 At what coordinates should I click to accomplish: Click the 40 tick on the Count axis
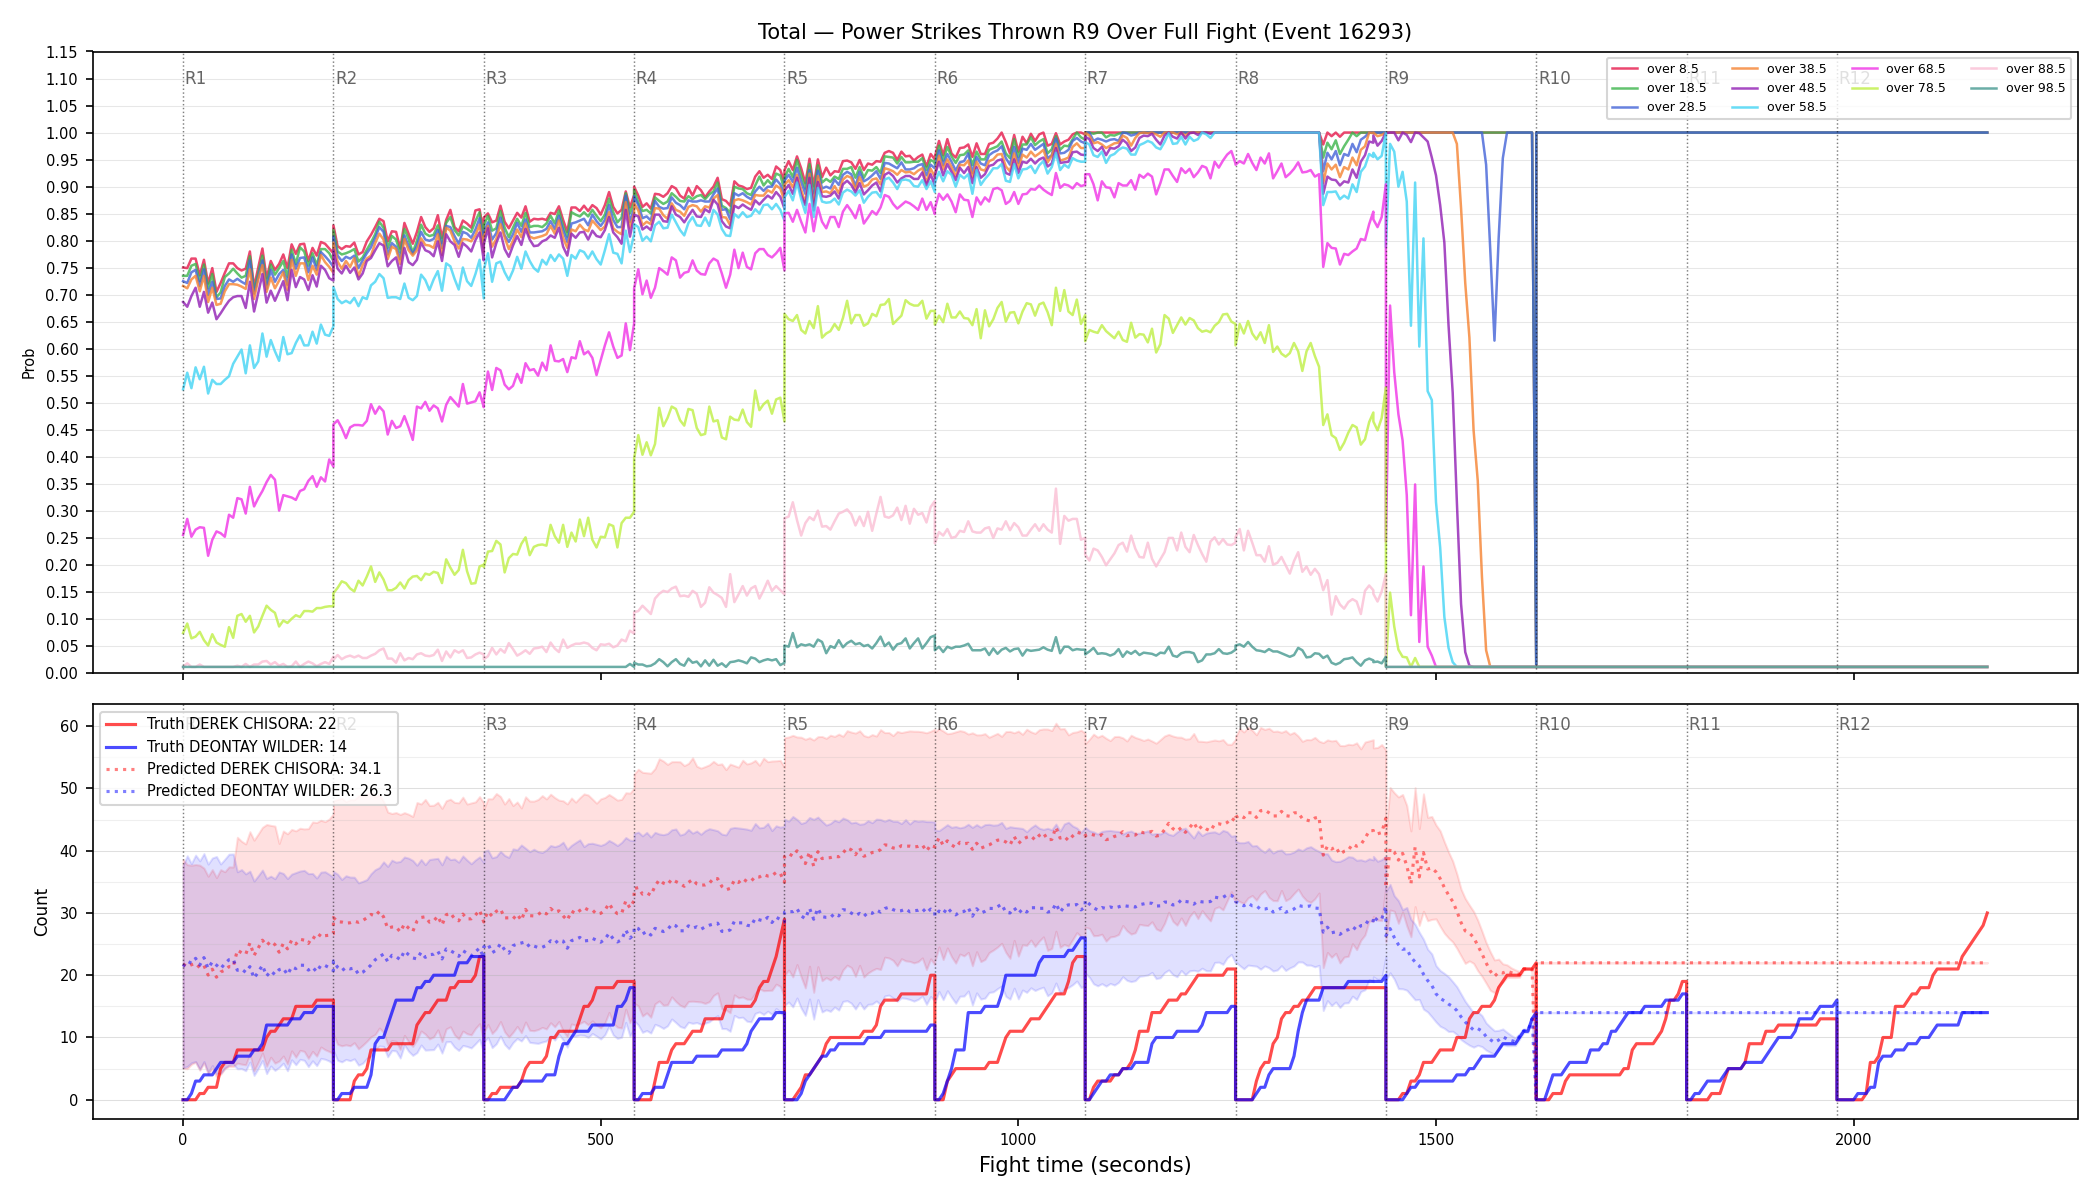tap(69, 851)
